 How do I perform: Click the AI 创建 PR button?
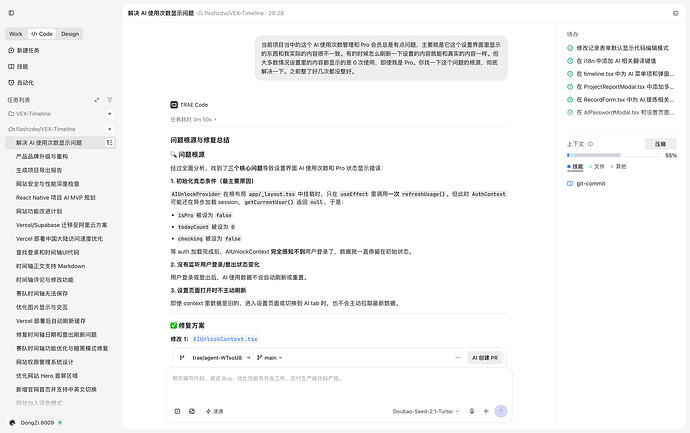(x=485, y=358)
